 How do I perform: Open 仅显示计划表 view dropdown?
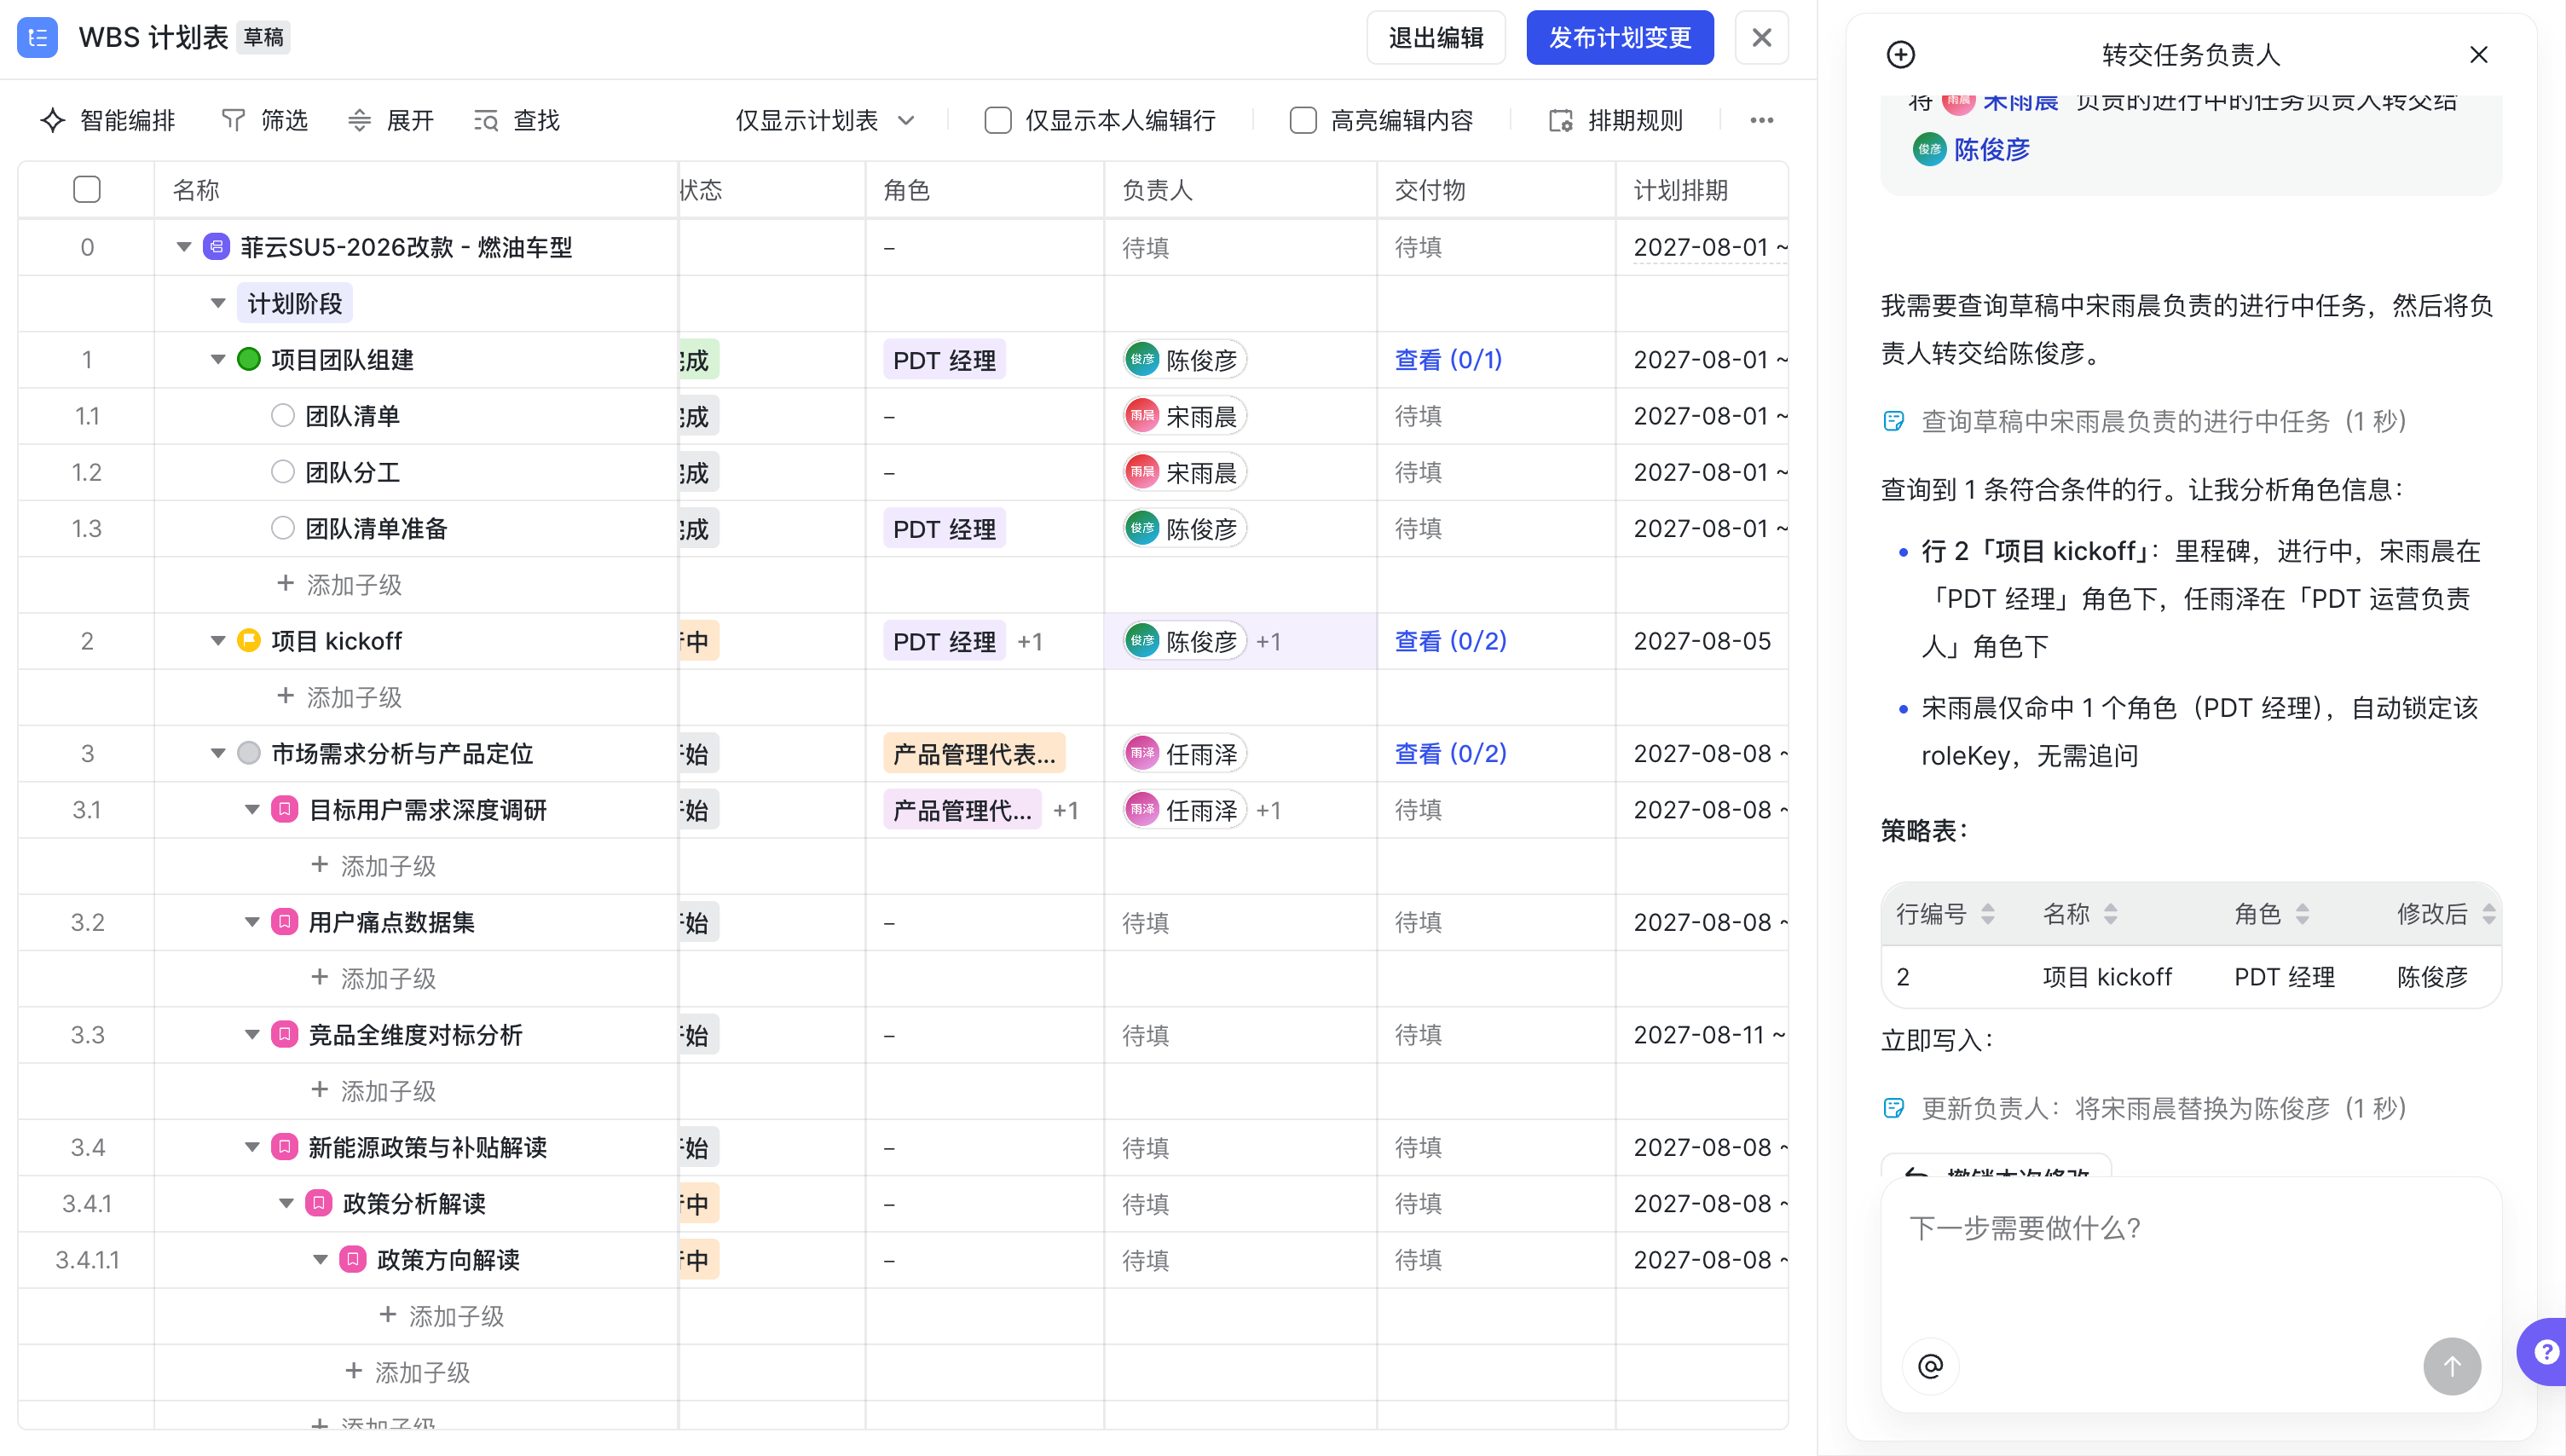click(826, 121)
